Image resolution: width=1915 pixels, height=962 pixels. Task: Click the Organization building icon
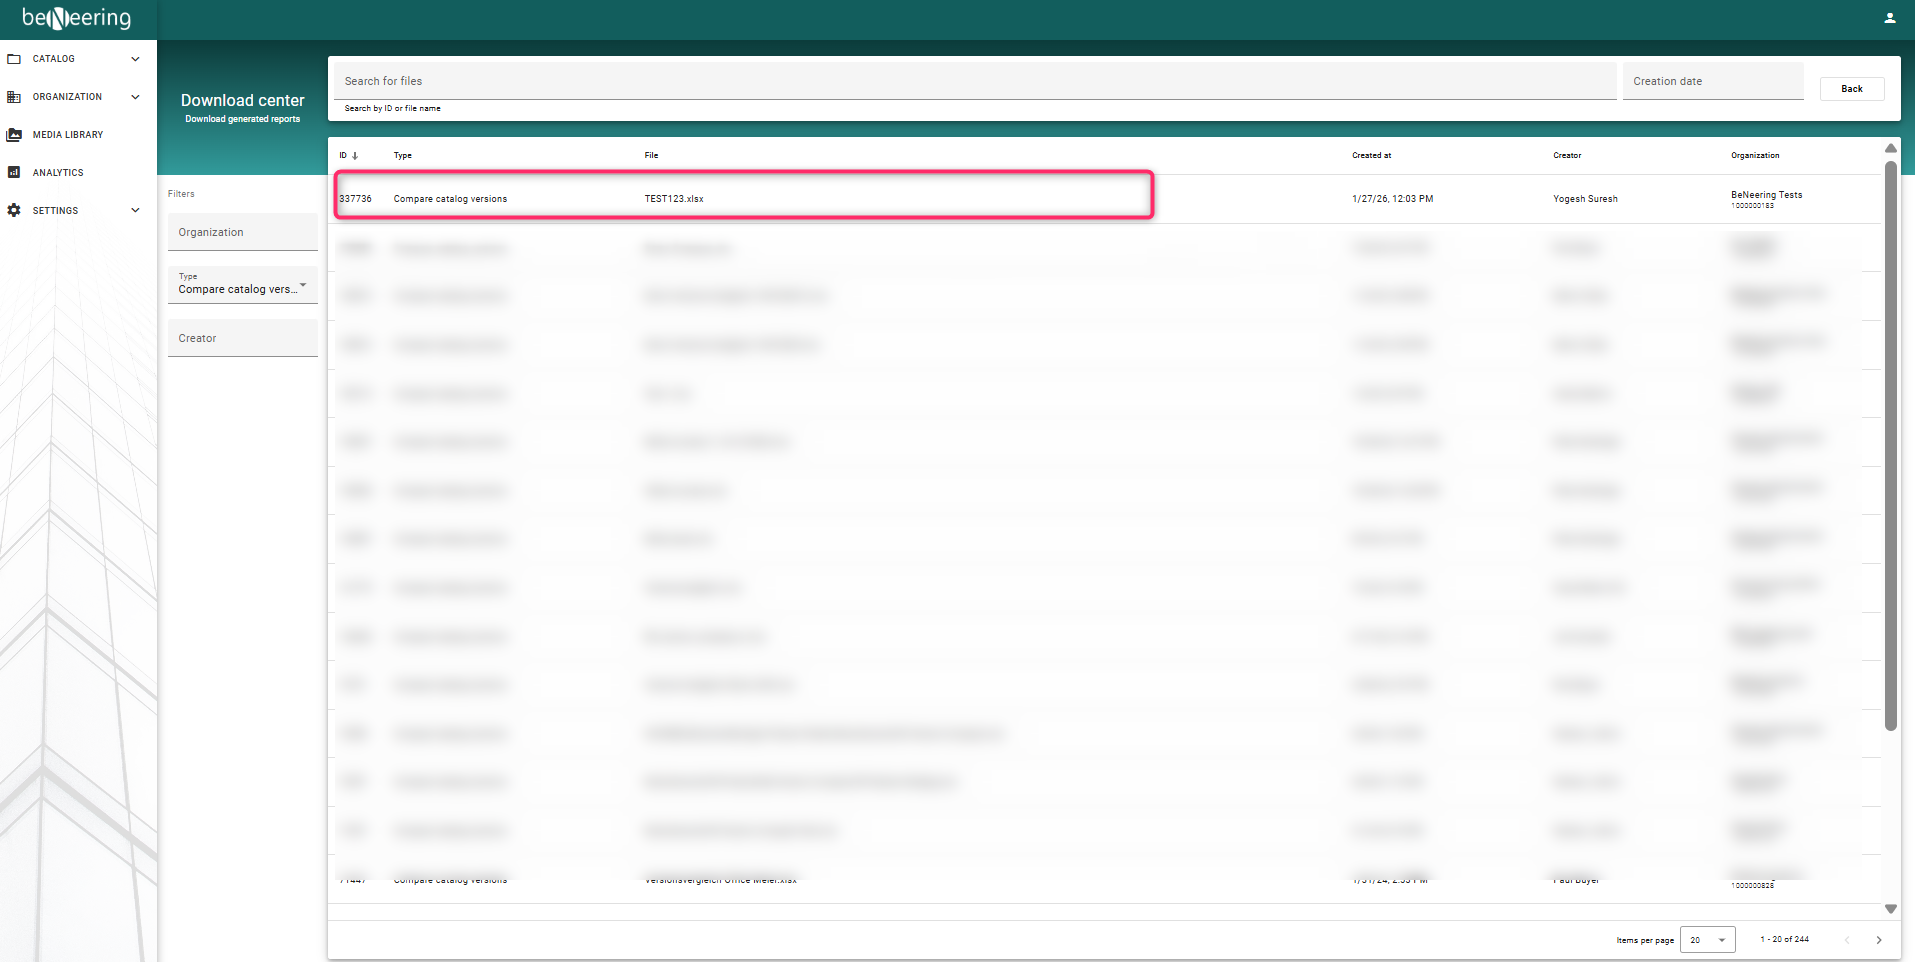click(14, 97)
